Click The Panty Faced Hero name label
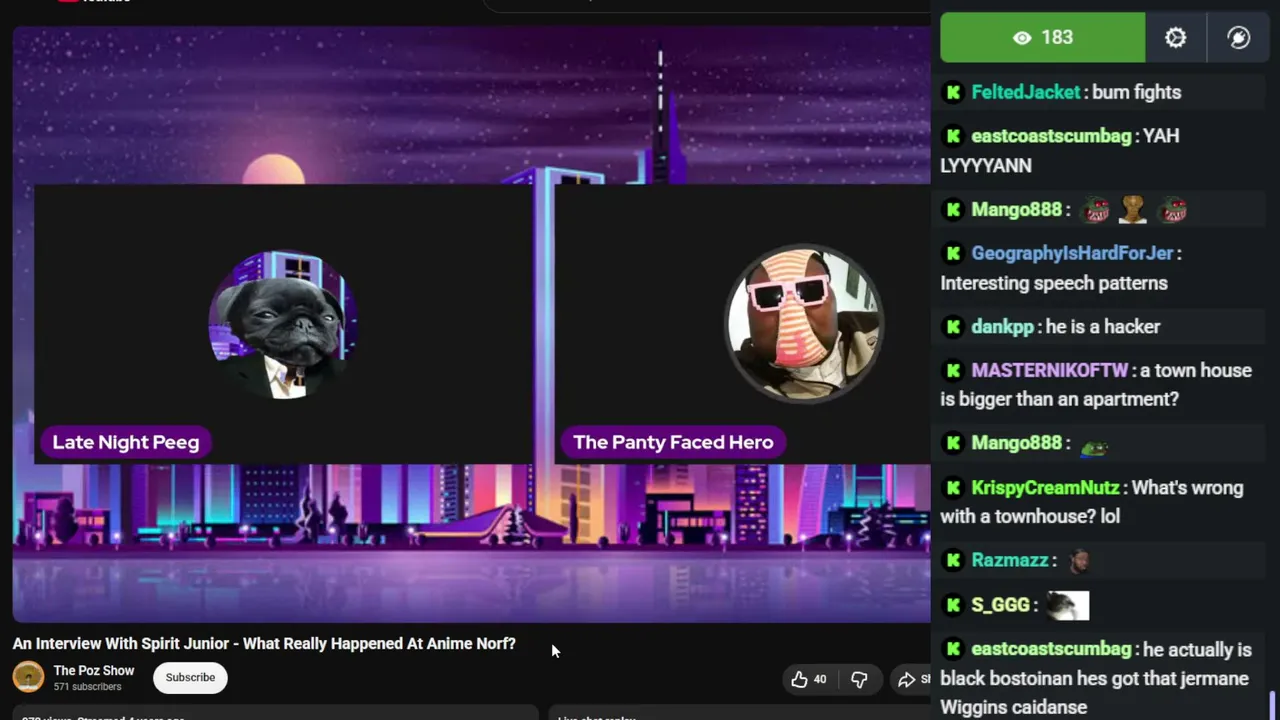 pos(673,442)
